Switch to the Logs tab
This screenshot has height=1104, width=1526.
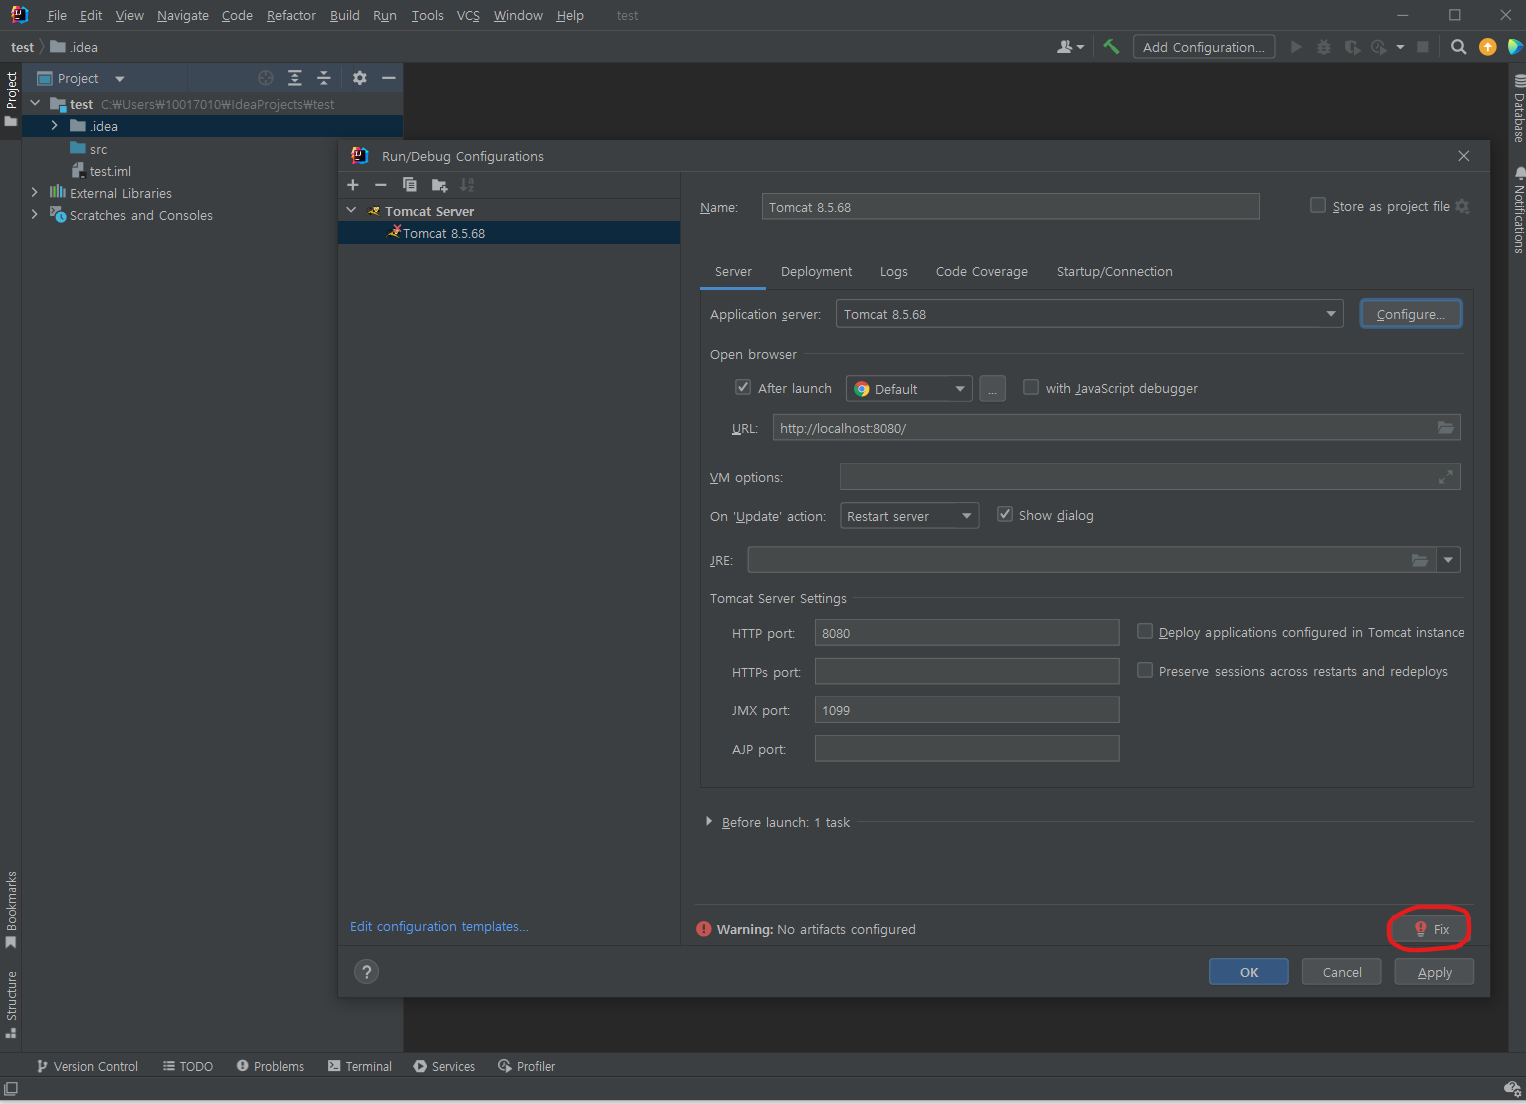tap(894, 272)
